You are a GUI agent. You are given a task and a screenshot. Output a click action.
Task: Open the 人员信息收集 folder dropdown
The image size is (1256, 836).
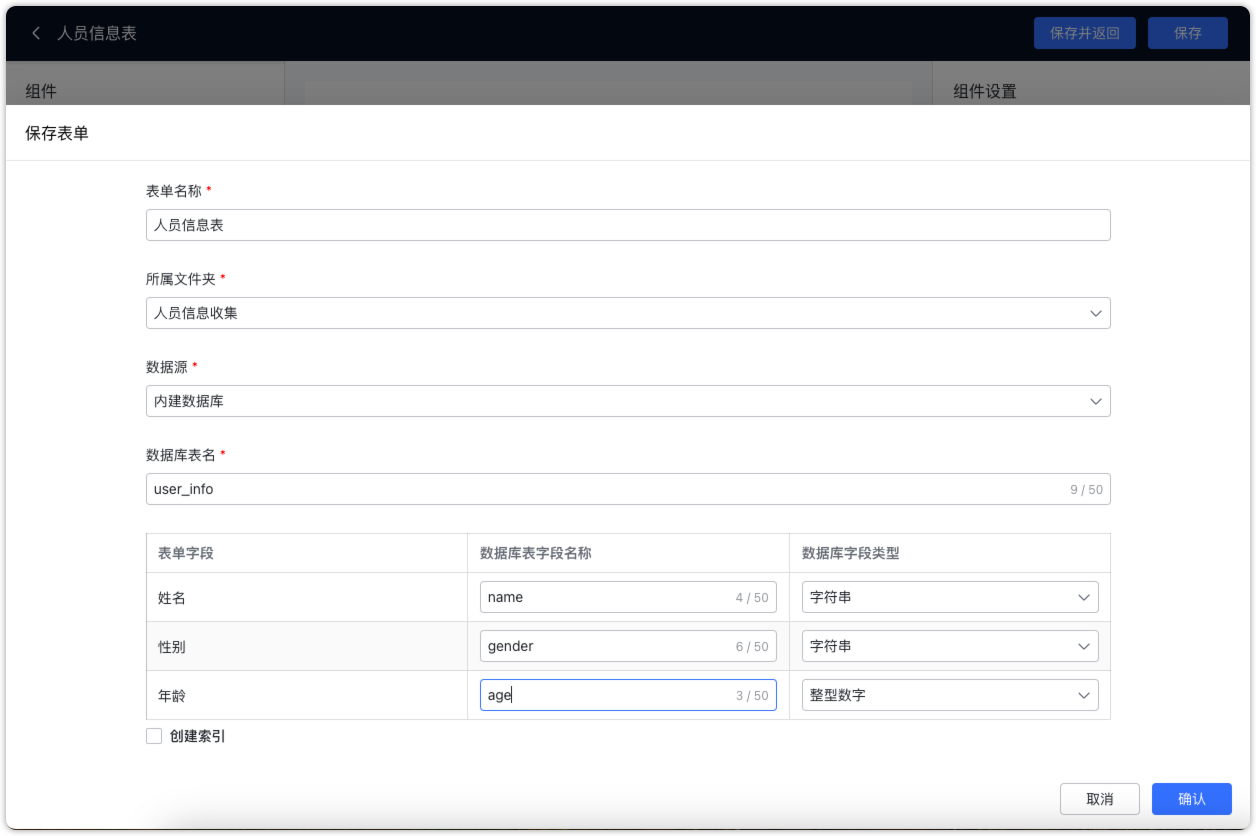tap(628, 313)
